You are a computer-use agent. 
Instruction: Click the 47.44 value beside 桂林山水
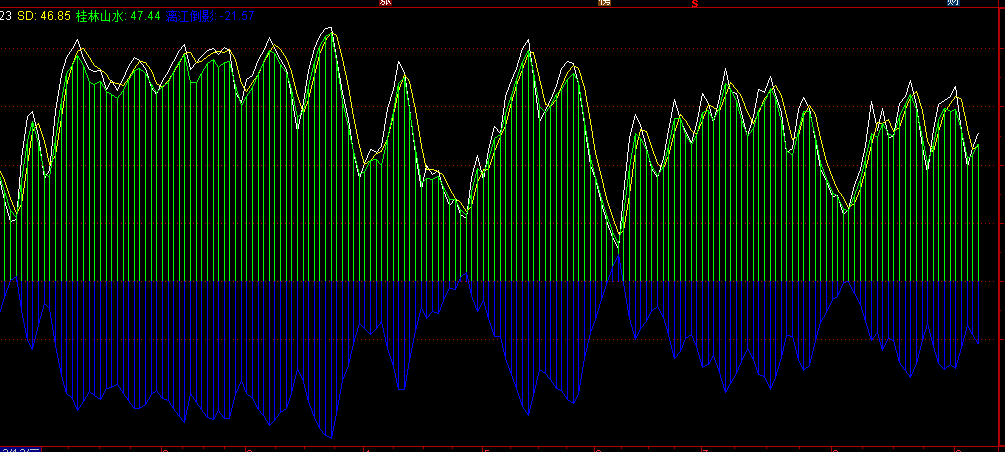pyautogui.click(x=145, y=17)
